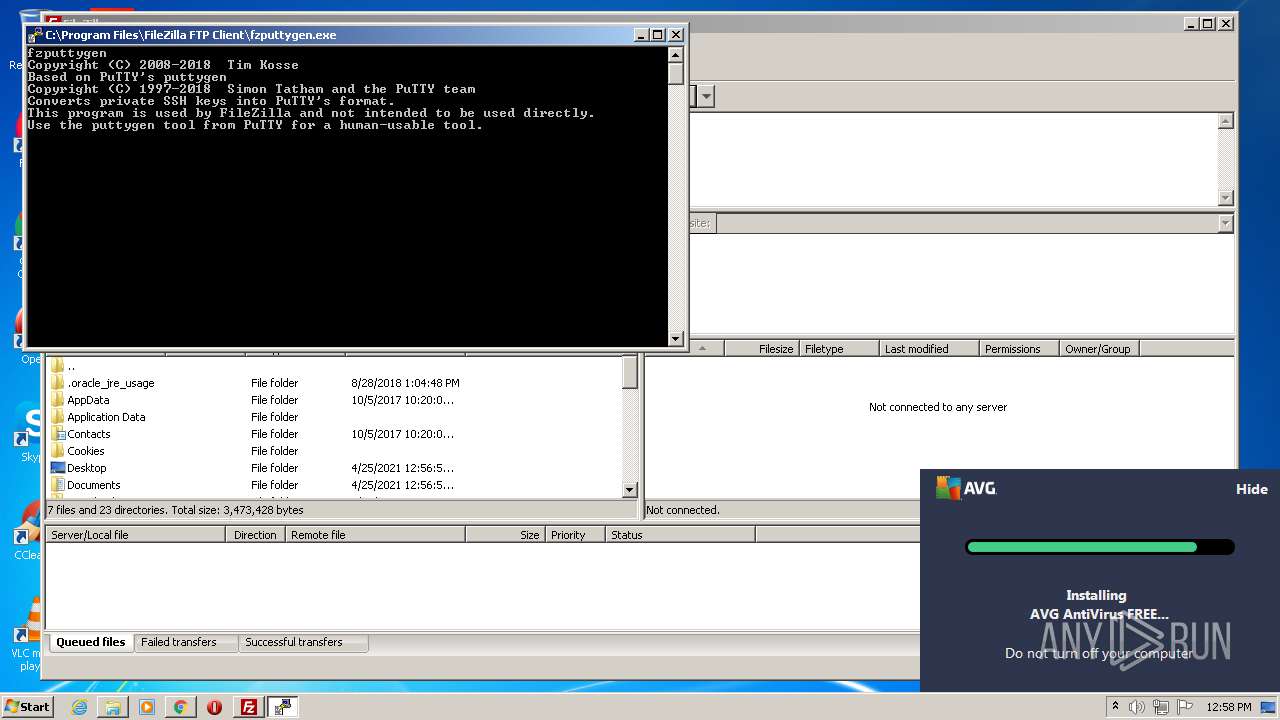Click the Contacts row modified date
This screenshot has width=1280, height=720.
coord(402,434)
